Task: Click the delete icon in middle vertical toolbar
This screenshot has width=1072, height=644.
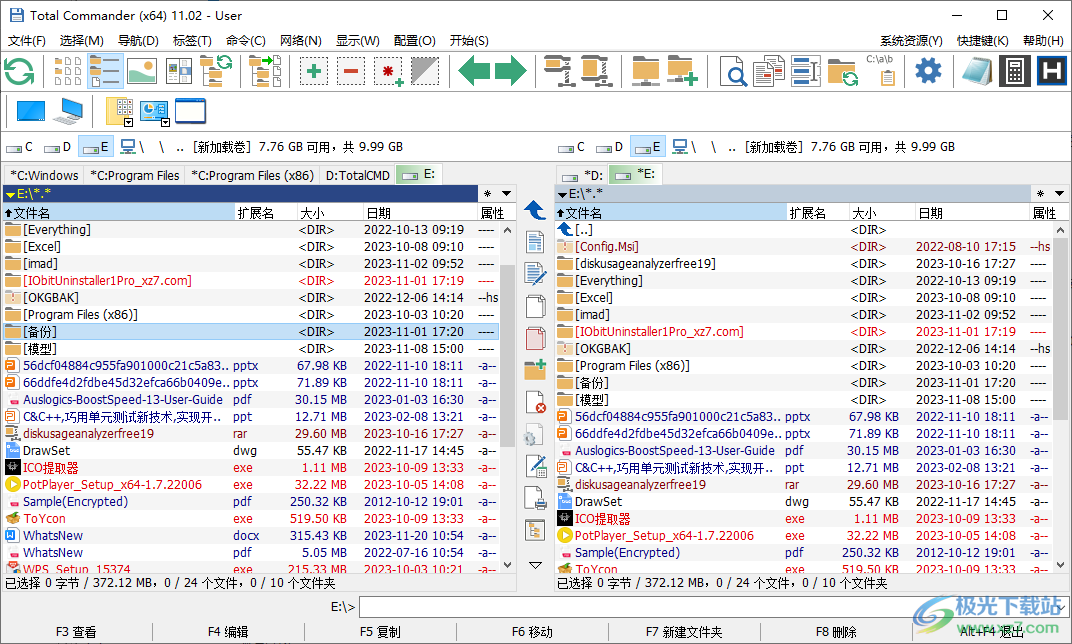Action: coord(535,402)
